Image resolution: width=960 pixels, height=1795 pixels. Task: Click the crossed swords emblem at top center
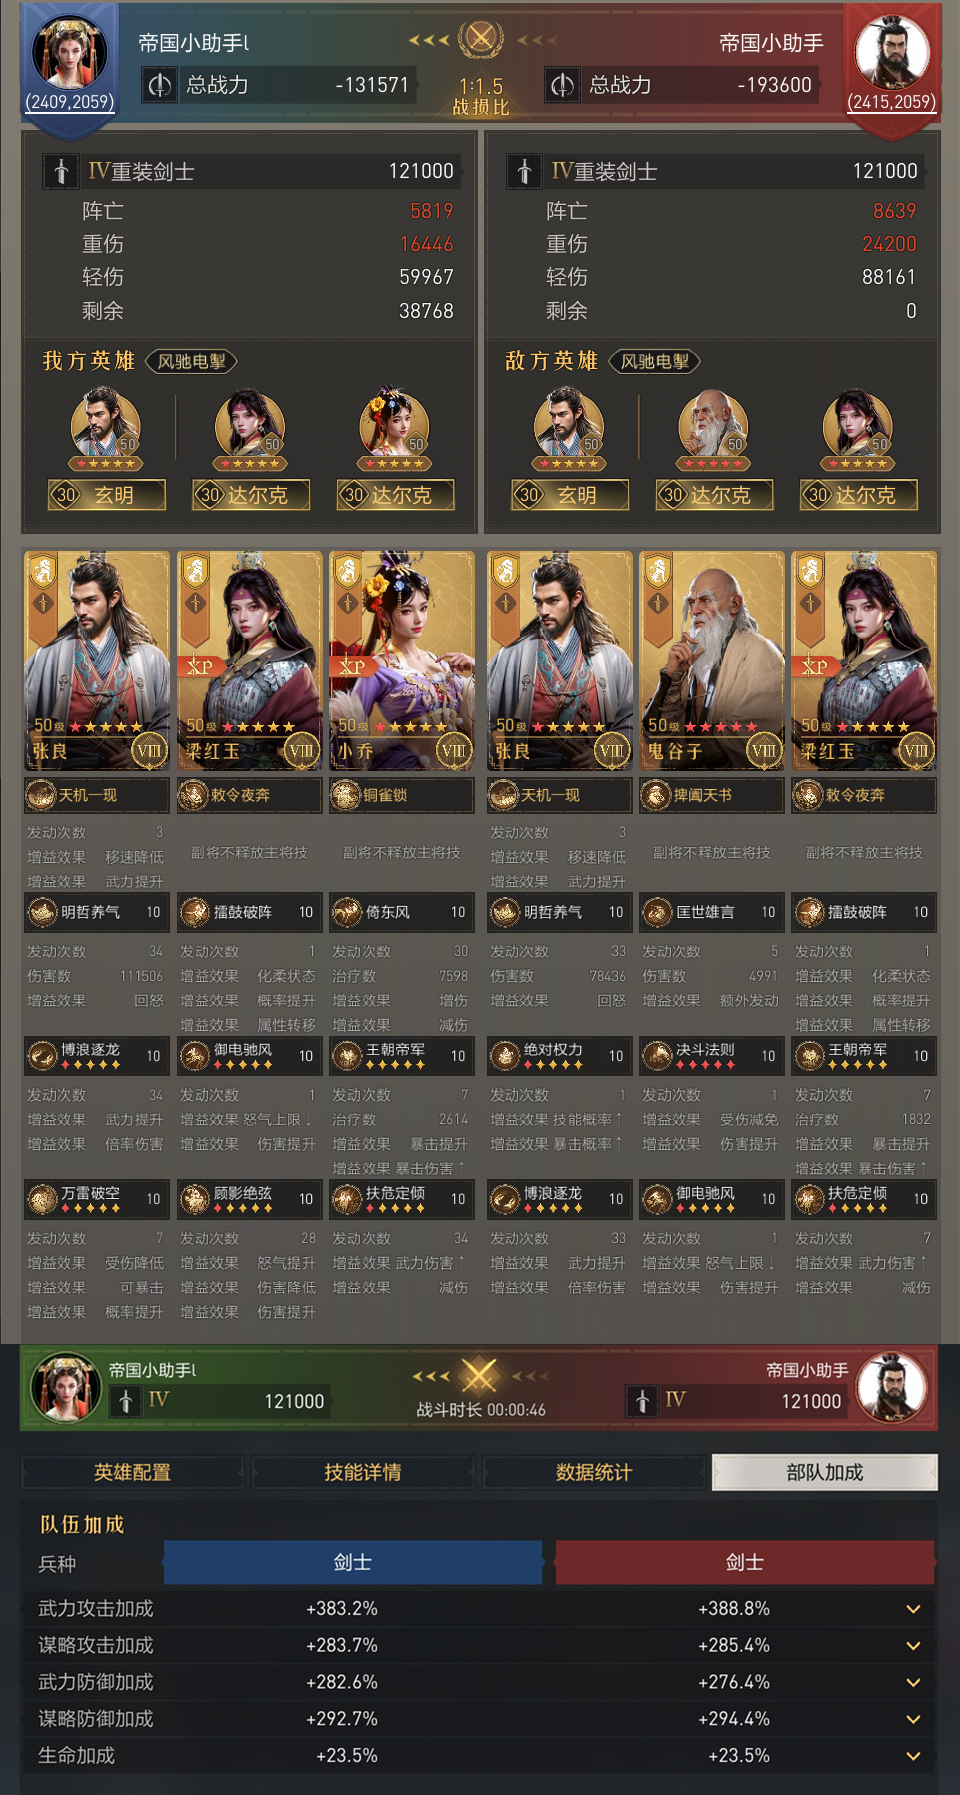pyautogui.click(x=481, y=40)
